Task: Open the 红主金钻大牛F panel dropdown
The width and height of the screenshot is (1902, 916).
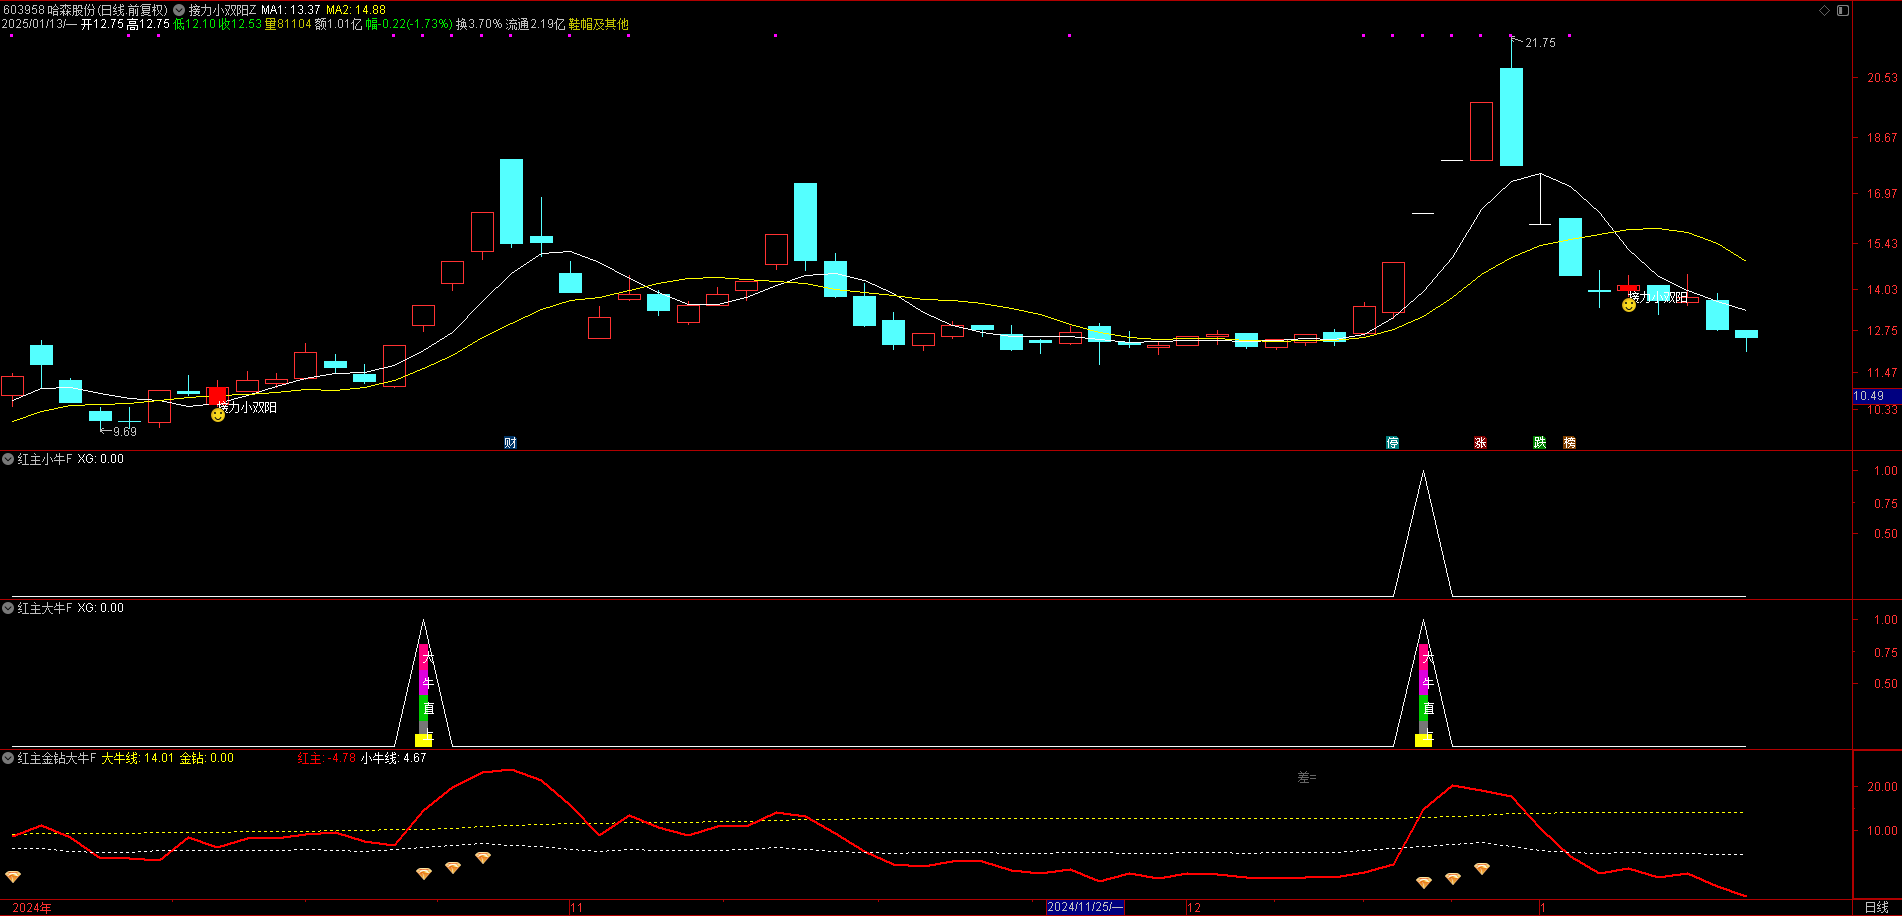Action: (x=8, y=758)
